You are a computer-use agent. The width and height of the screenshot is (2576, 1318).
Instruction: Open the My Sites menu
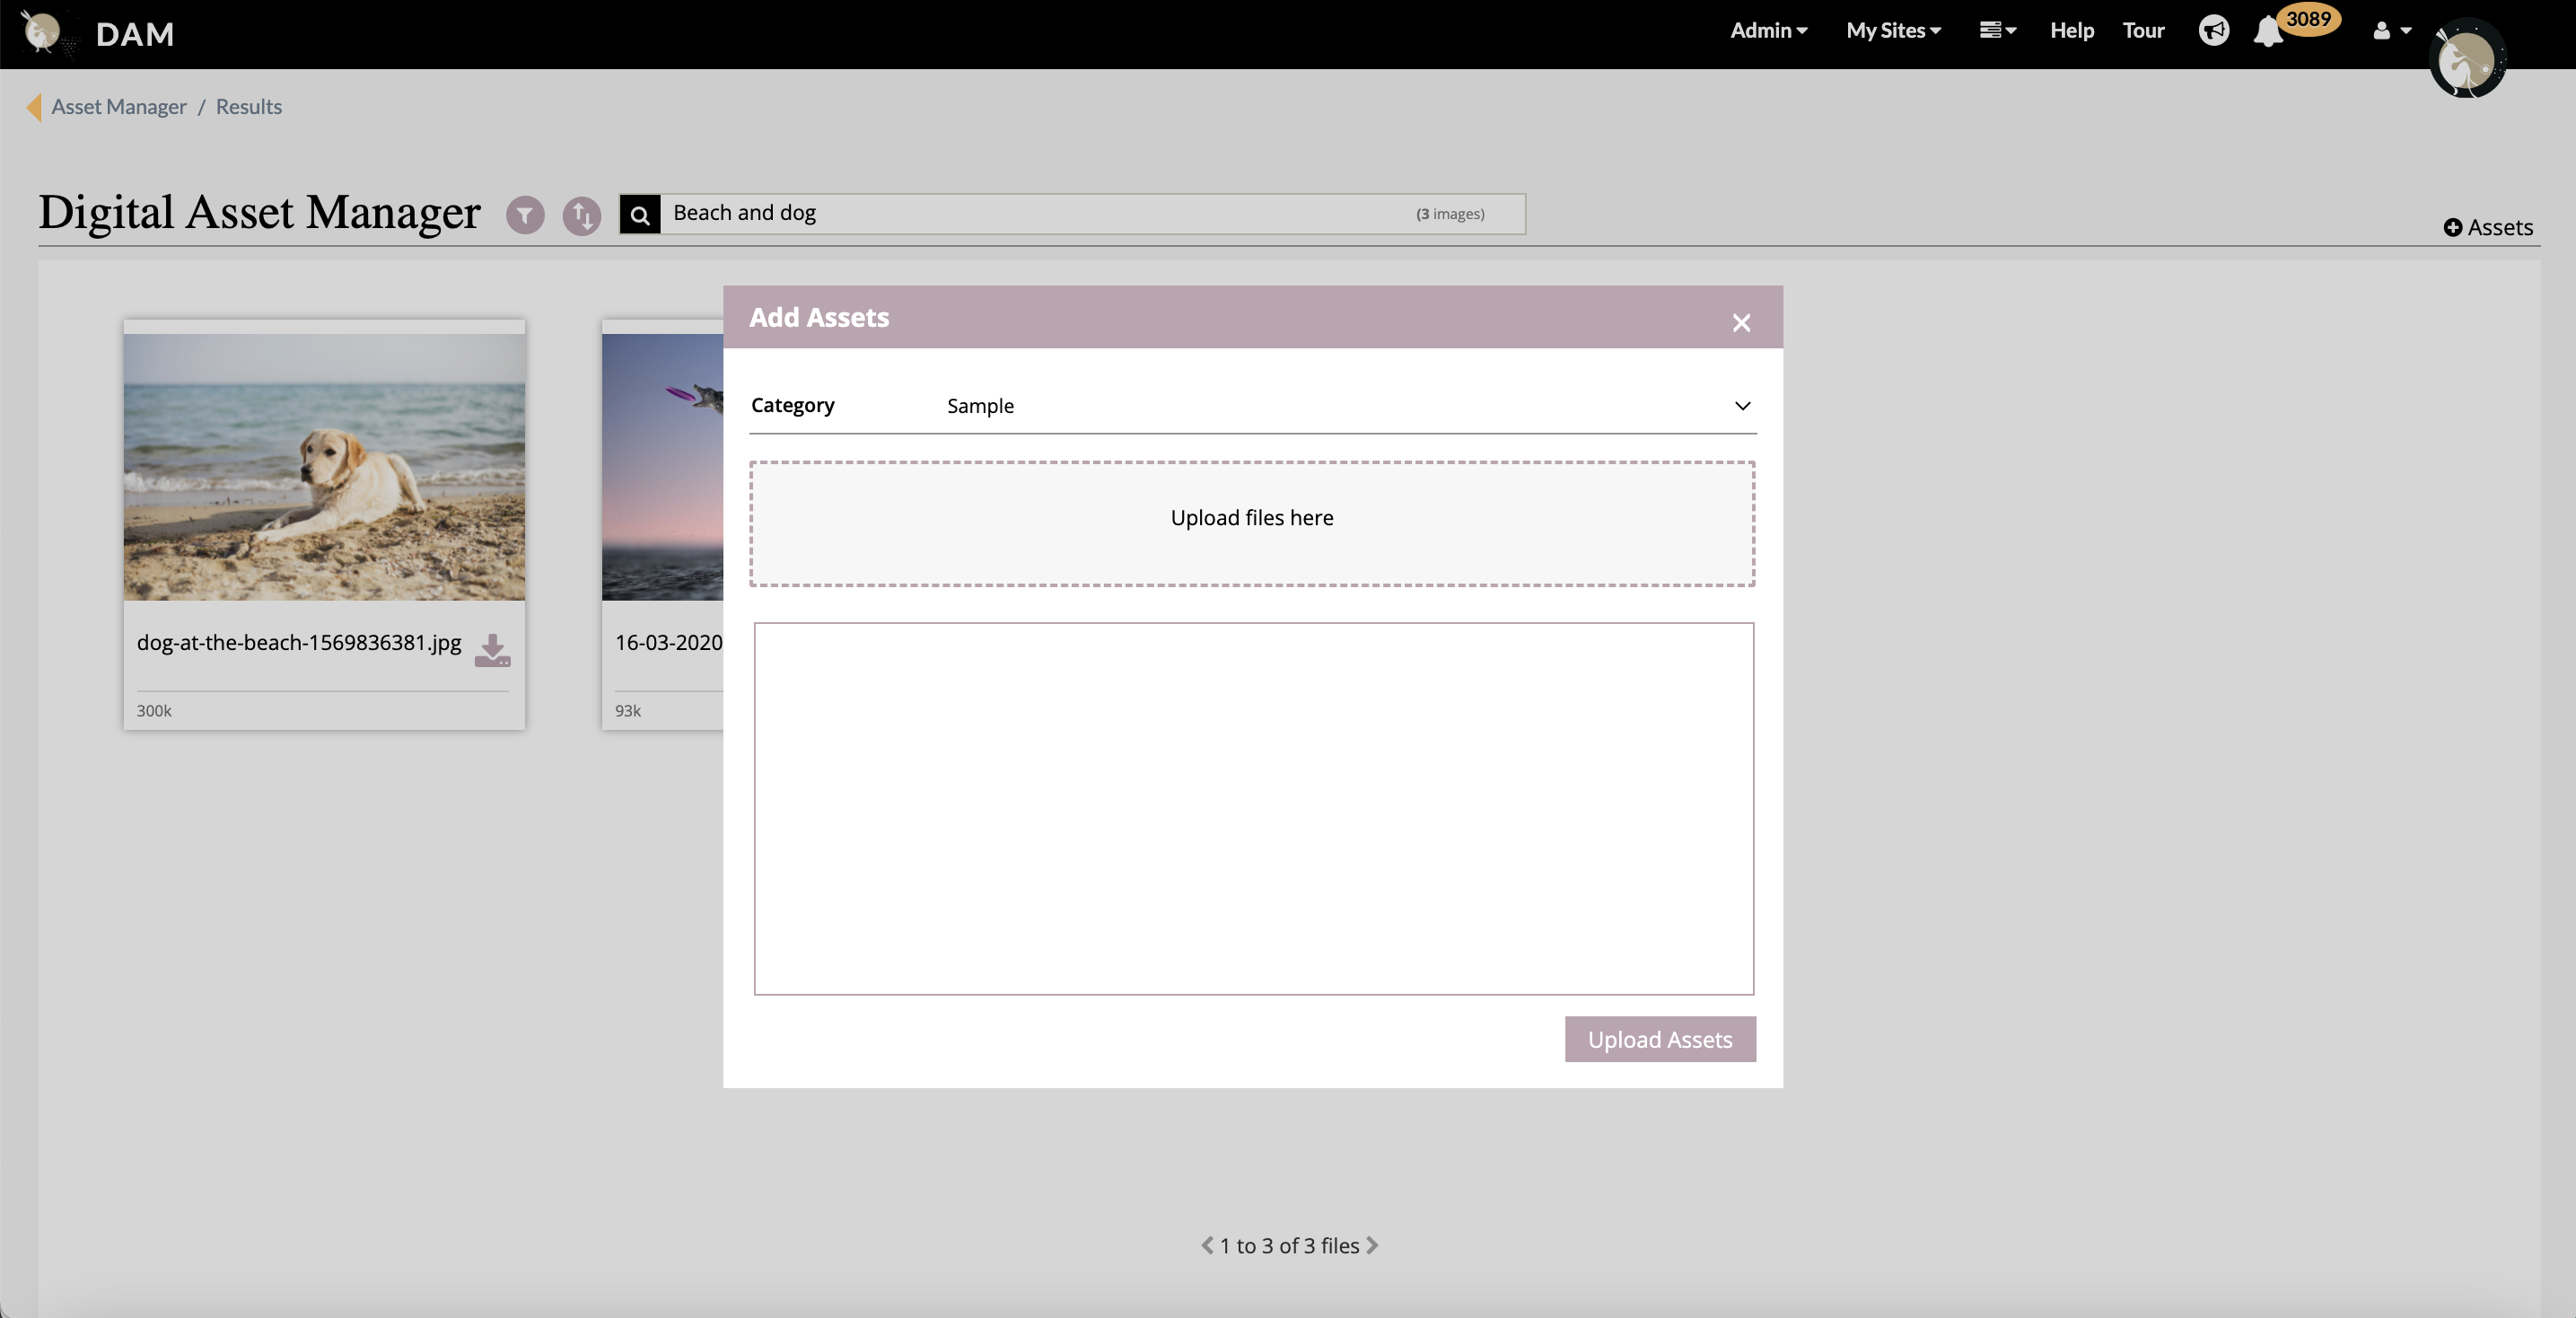(x=1893, y=31)
